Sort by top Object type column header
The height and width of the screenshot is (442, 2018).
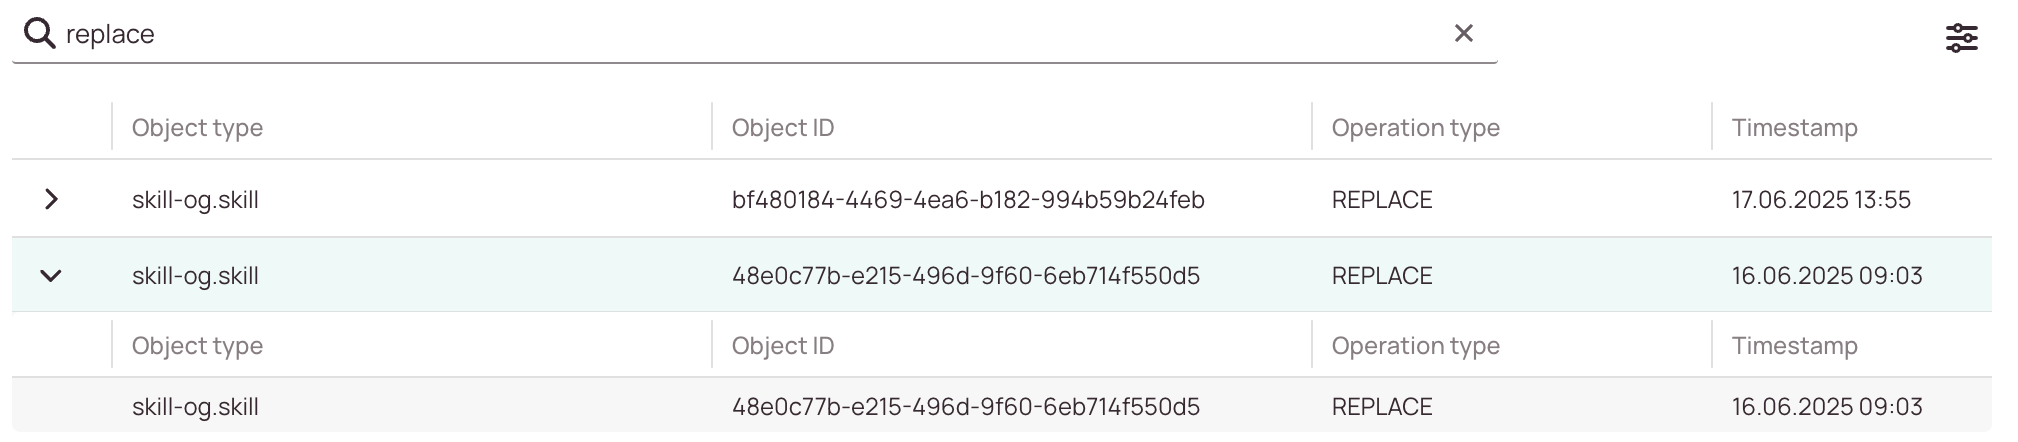pyautogui.click(x=197, y=128)
